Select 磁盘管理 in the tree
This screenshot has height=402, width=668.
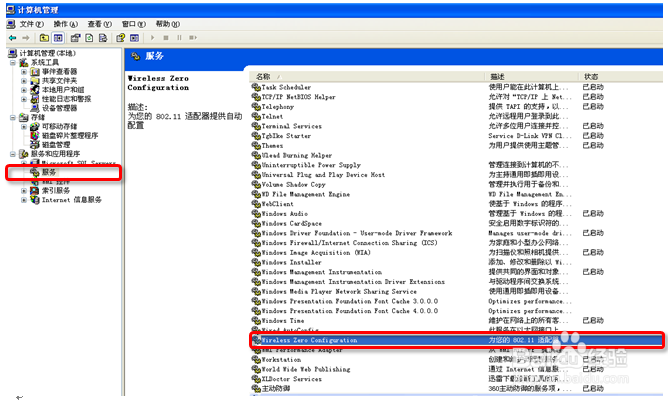56,145
